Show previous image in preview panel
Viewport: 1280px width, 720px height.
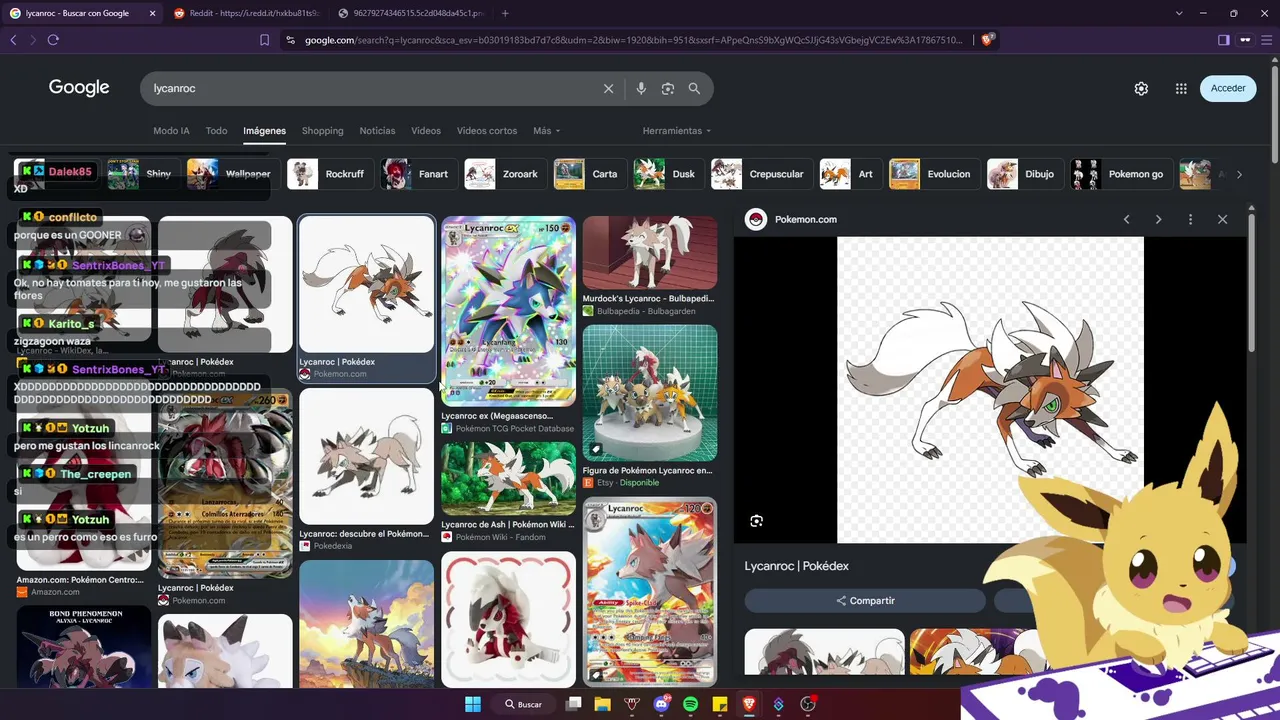(1126, 219)
